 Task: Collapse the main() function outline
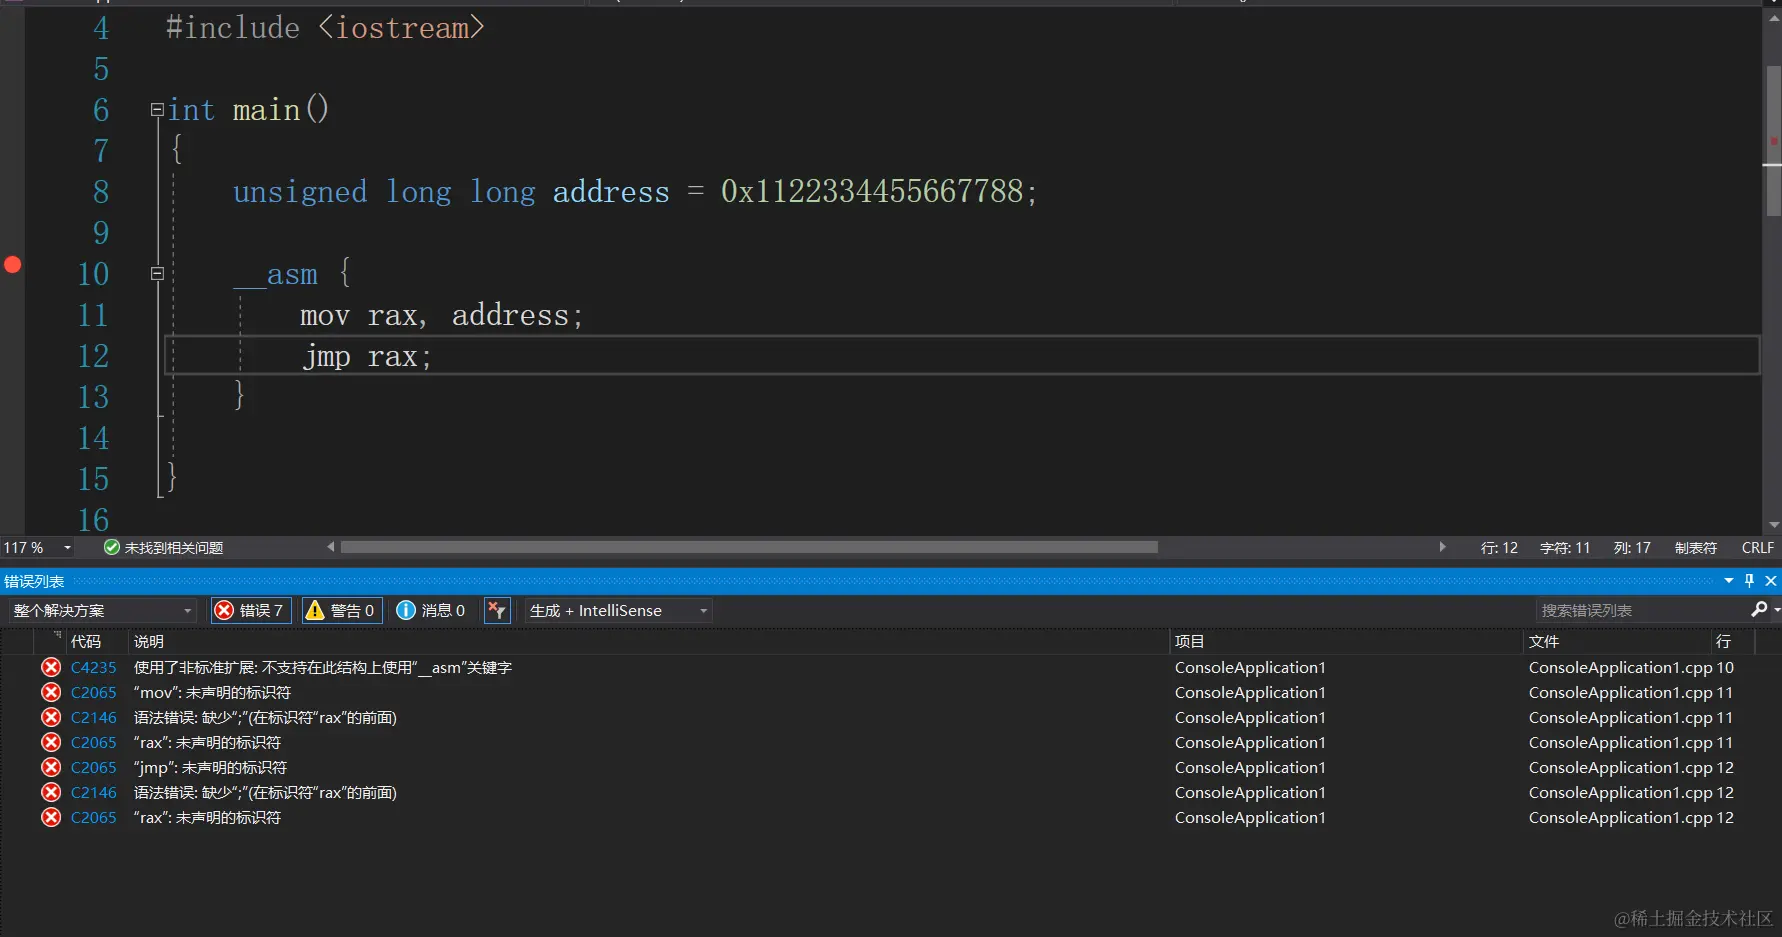tap(157, 109)
